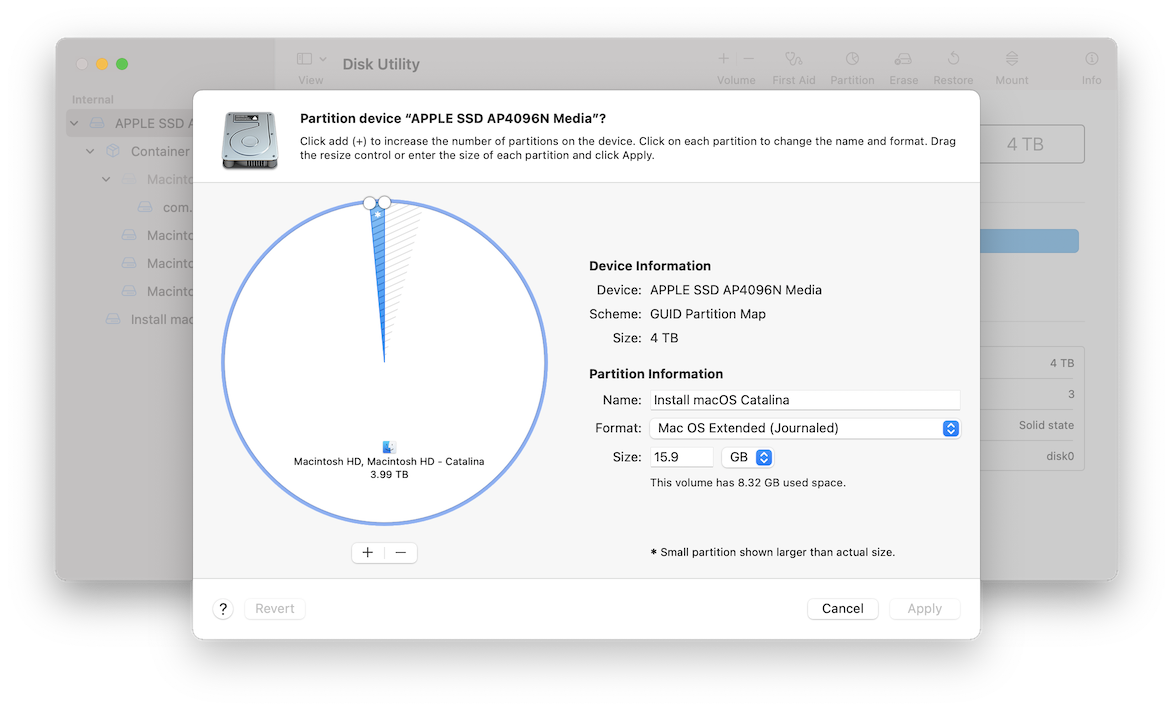Select the com. snapshot item in sidebar
Screen dimensions: 1173x713
[177, 207]
